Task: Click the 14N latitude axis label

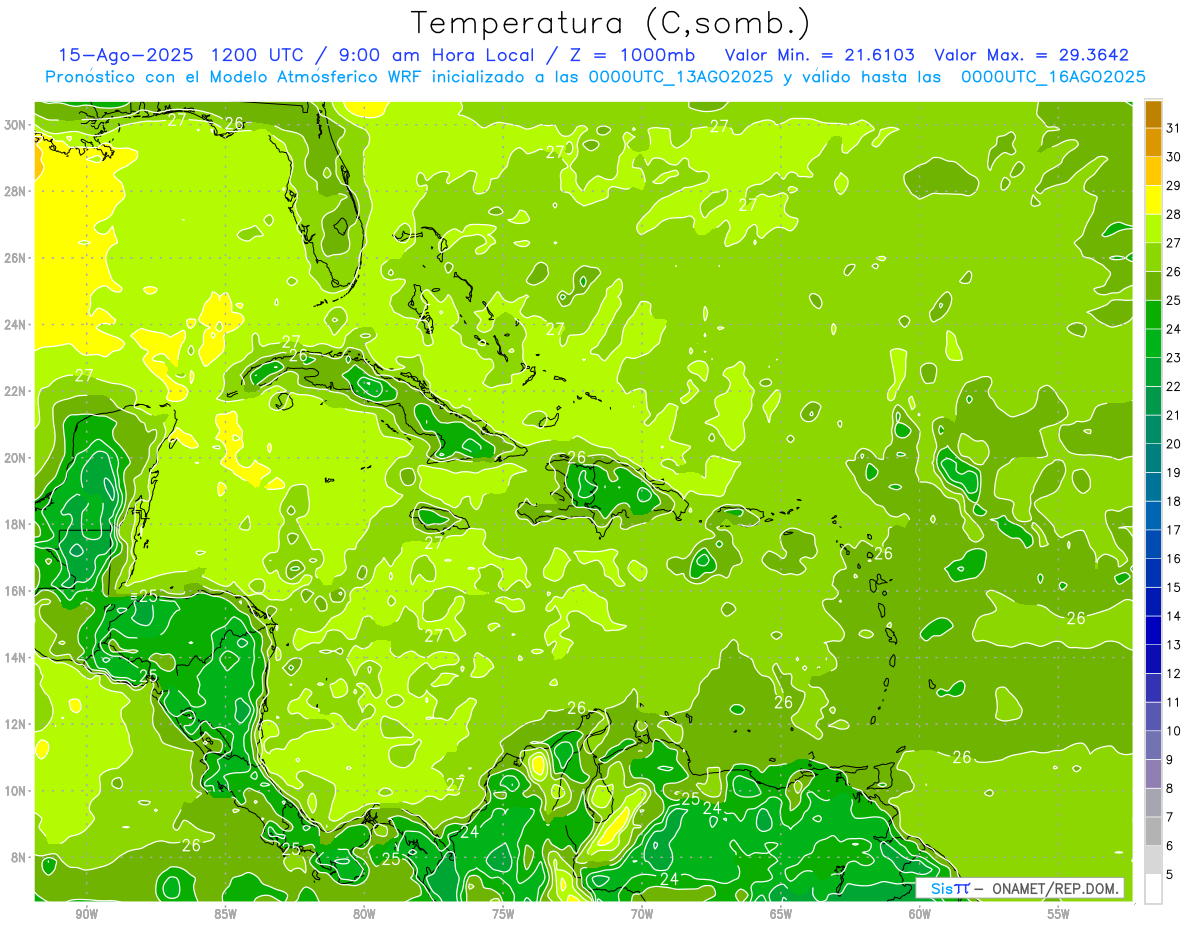Action: (x=15, y=657)
